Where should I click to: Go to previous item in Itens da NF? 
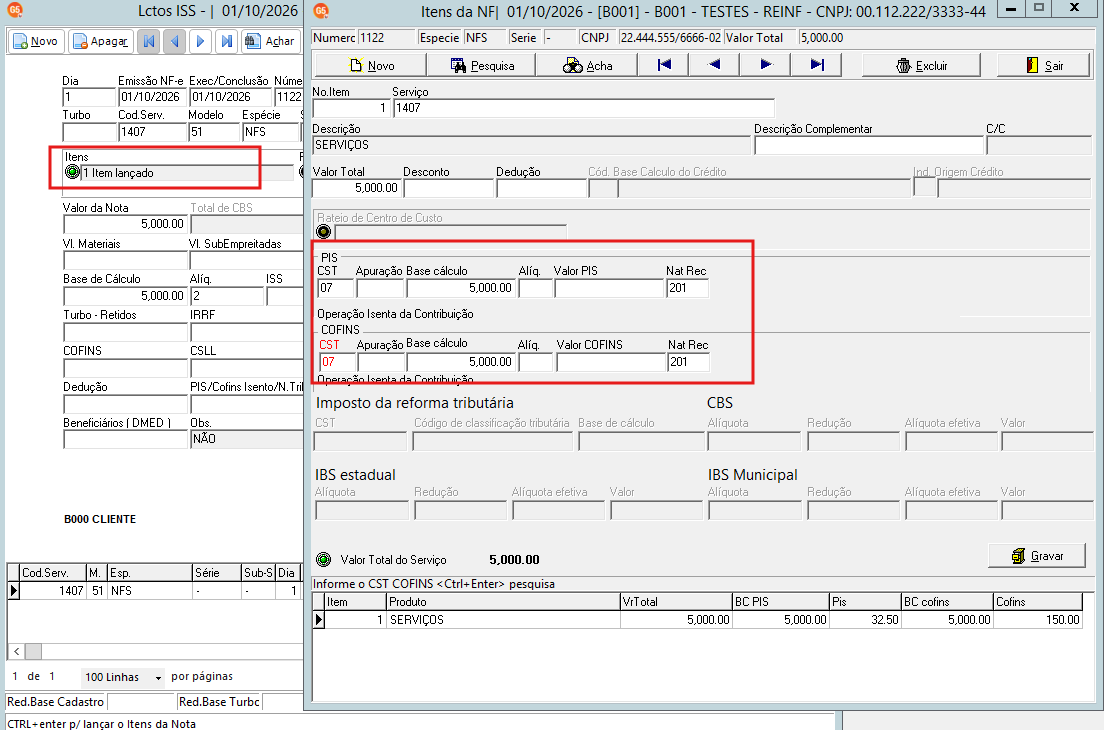point(715,65)
